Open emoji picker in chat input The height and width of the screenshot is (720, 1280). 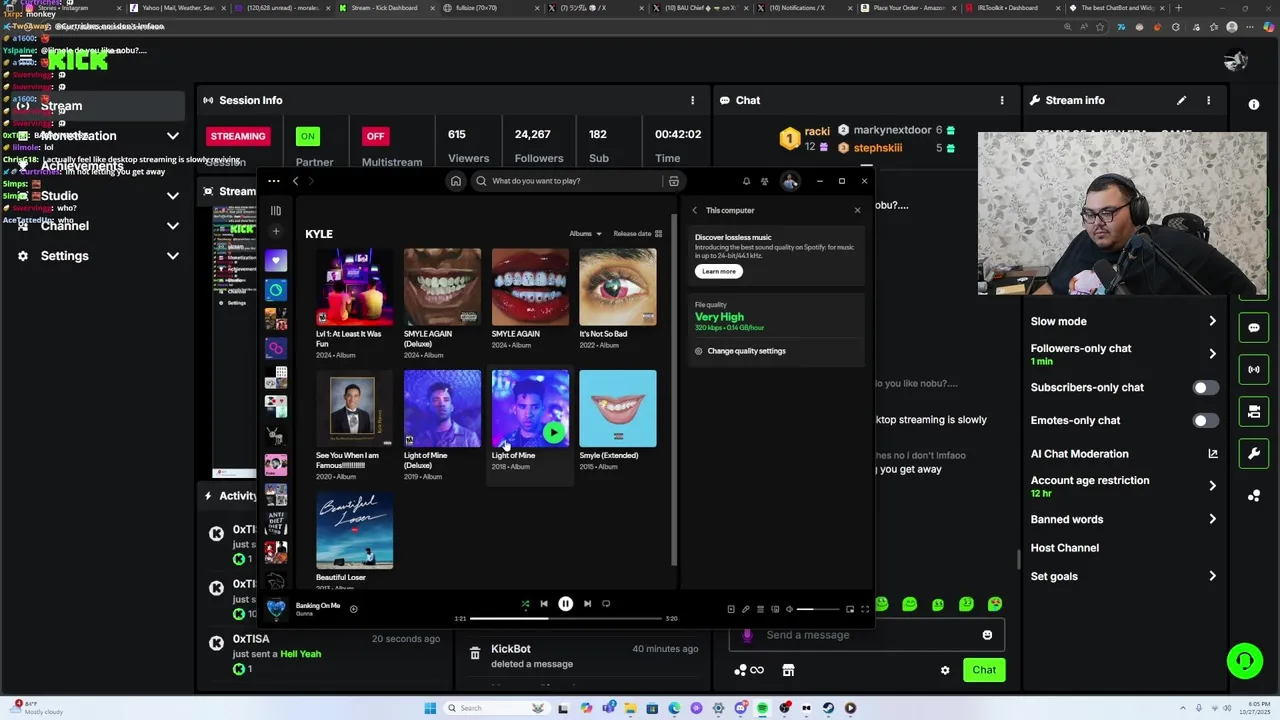coord(987,635)
